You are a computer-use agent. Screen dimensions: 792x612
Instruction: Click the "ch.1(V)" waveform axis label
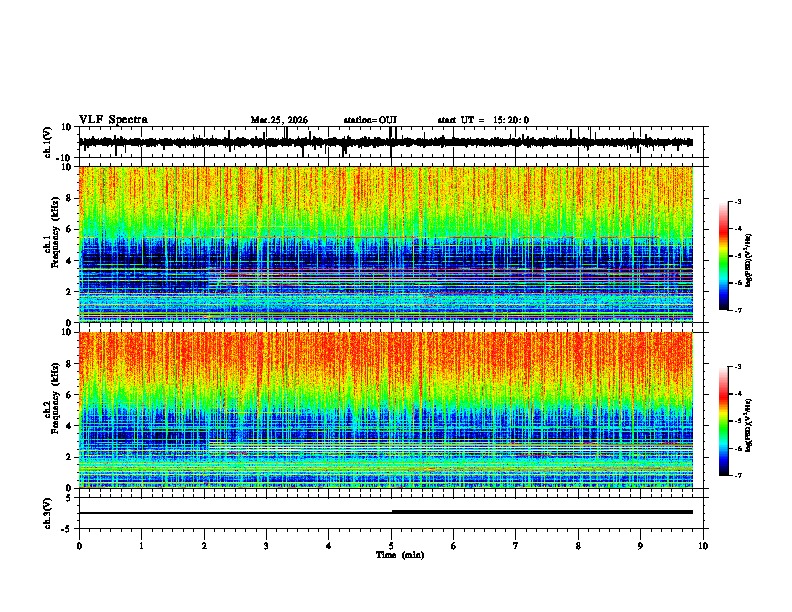48,142
